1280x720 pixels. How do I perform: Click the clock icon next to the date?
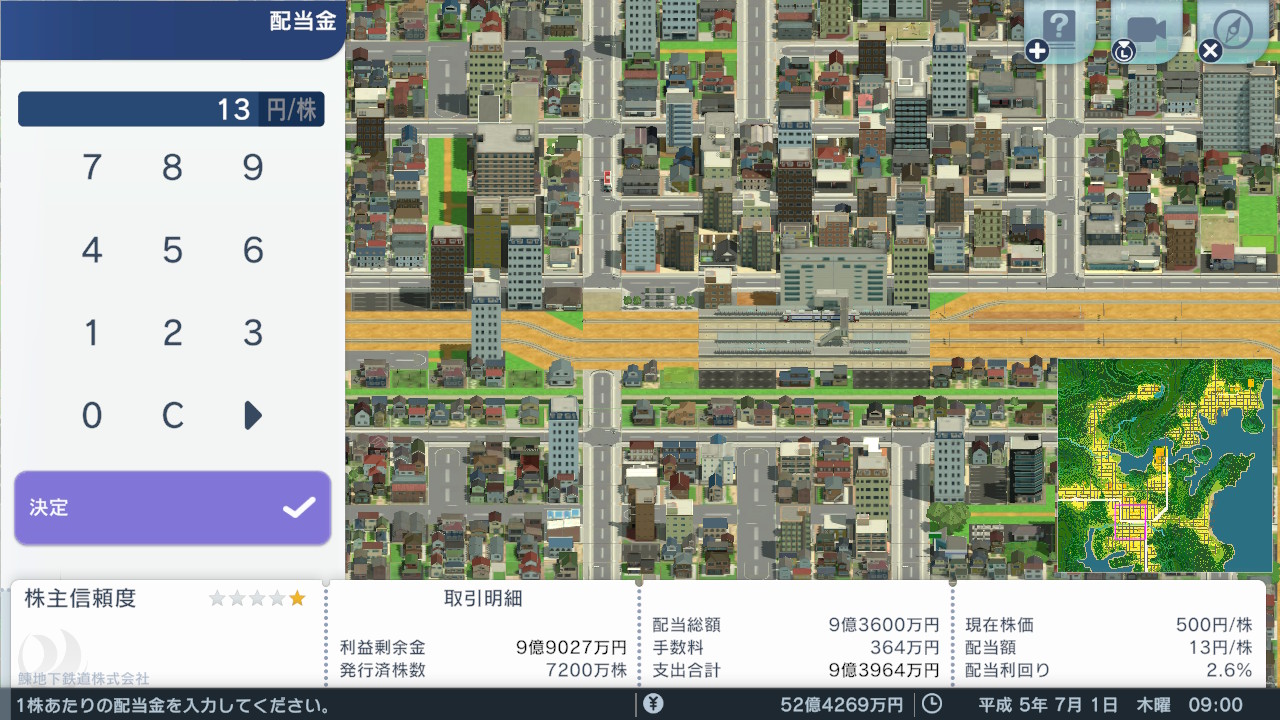[x=932, y=703]
